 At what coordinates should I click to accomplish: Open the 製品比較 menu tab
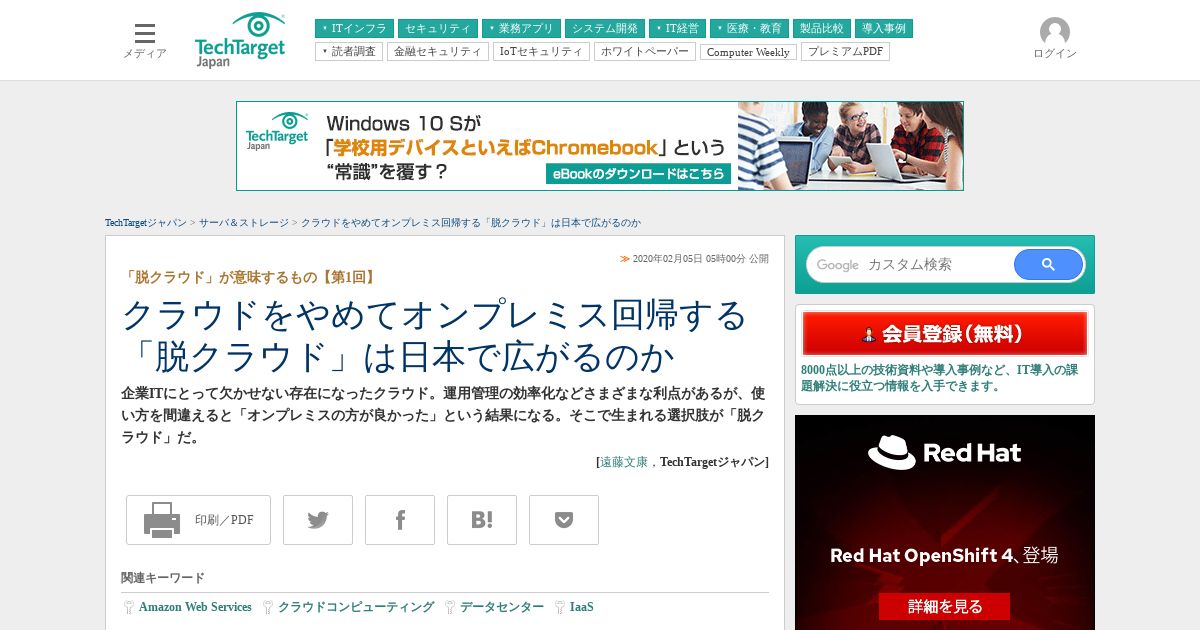[822, 29]
